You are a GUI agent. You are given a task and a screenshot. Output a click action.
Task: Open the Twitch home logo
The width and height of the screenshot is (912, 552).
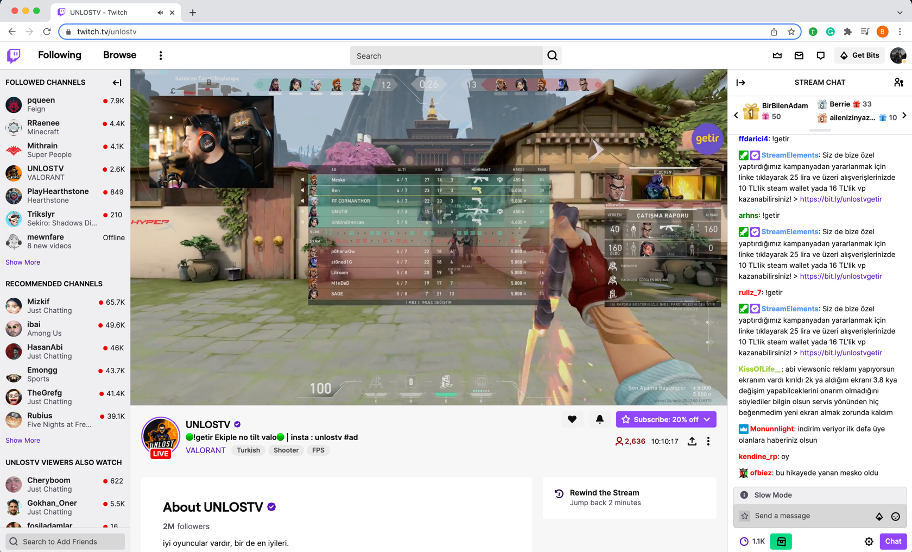tap(13, 55)
